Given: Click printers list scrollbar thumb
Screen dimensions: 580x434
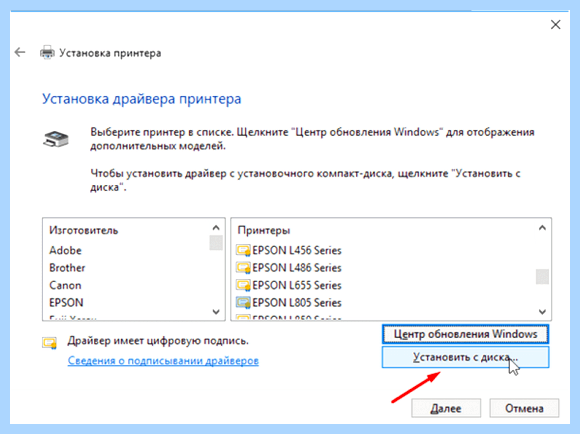Looking at the screenshot, I should pos(542,276).
